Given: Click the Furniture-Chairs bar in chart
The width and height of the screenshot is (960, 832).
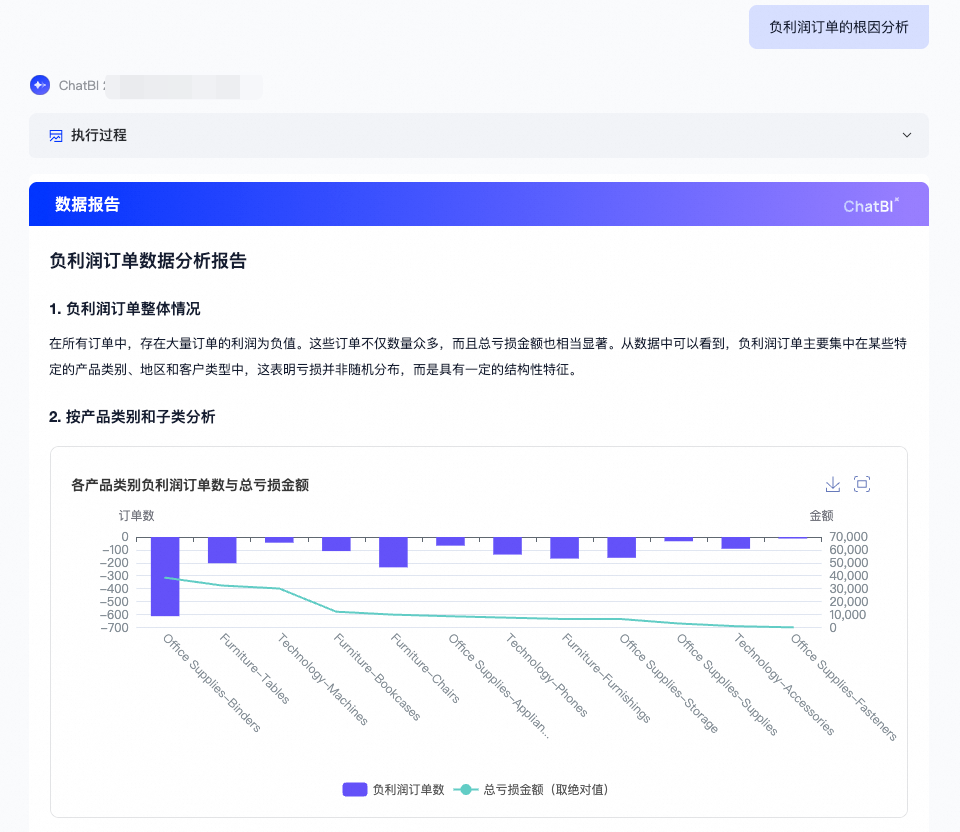Looking at the screenshot, I should (393, 552).
